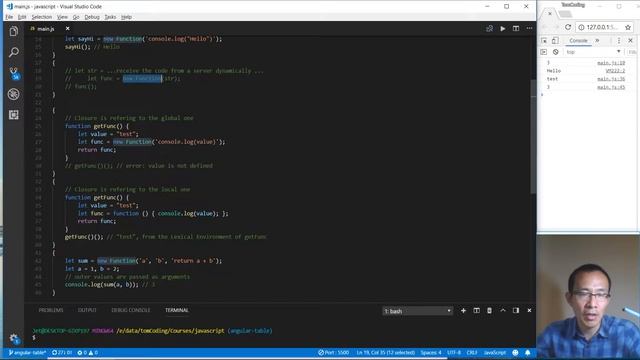Screen dimensions: 640x360
Task: Open notifications bell in status bar
Action: tap(528, 353)
